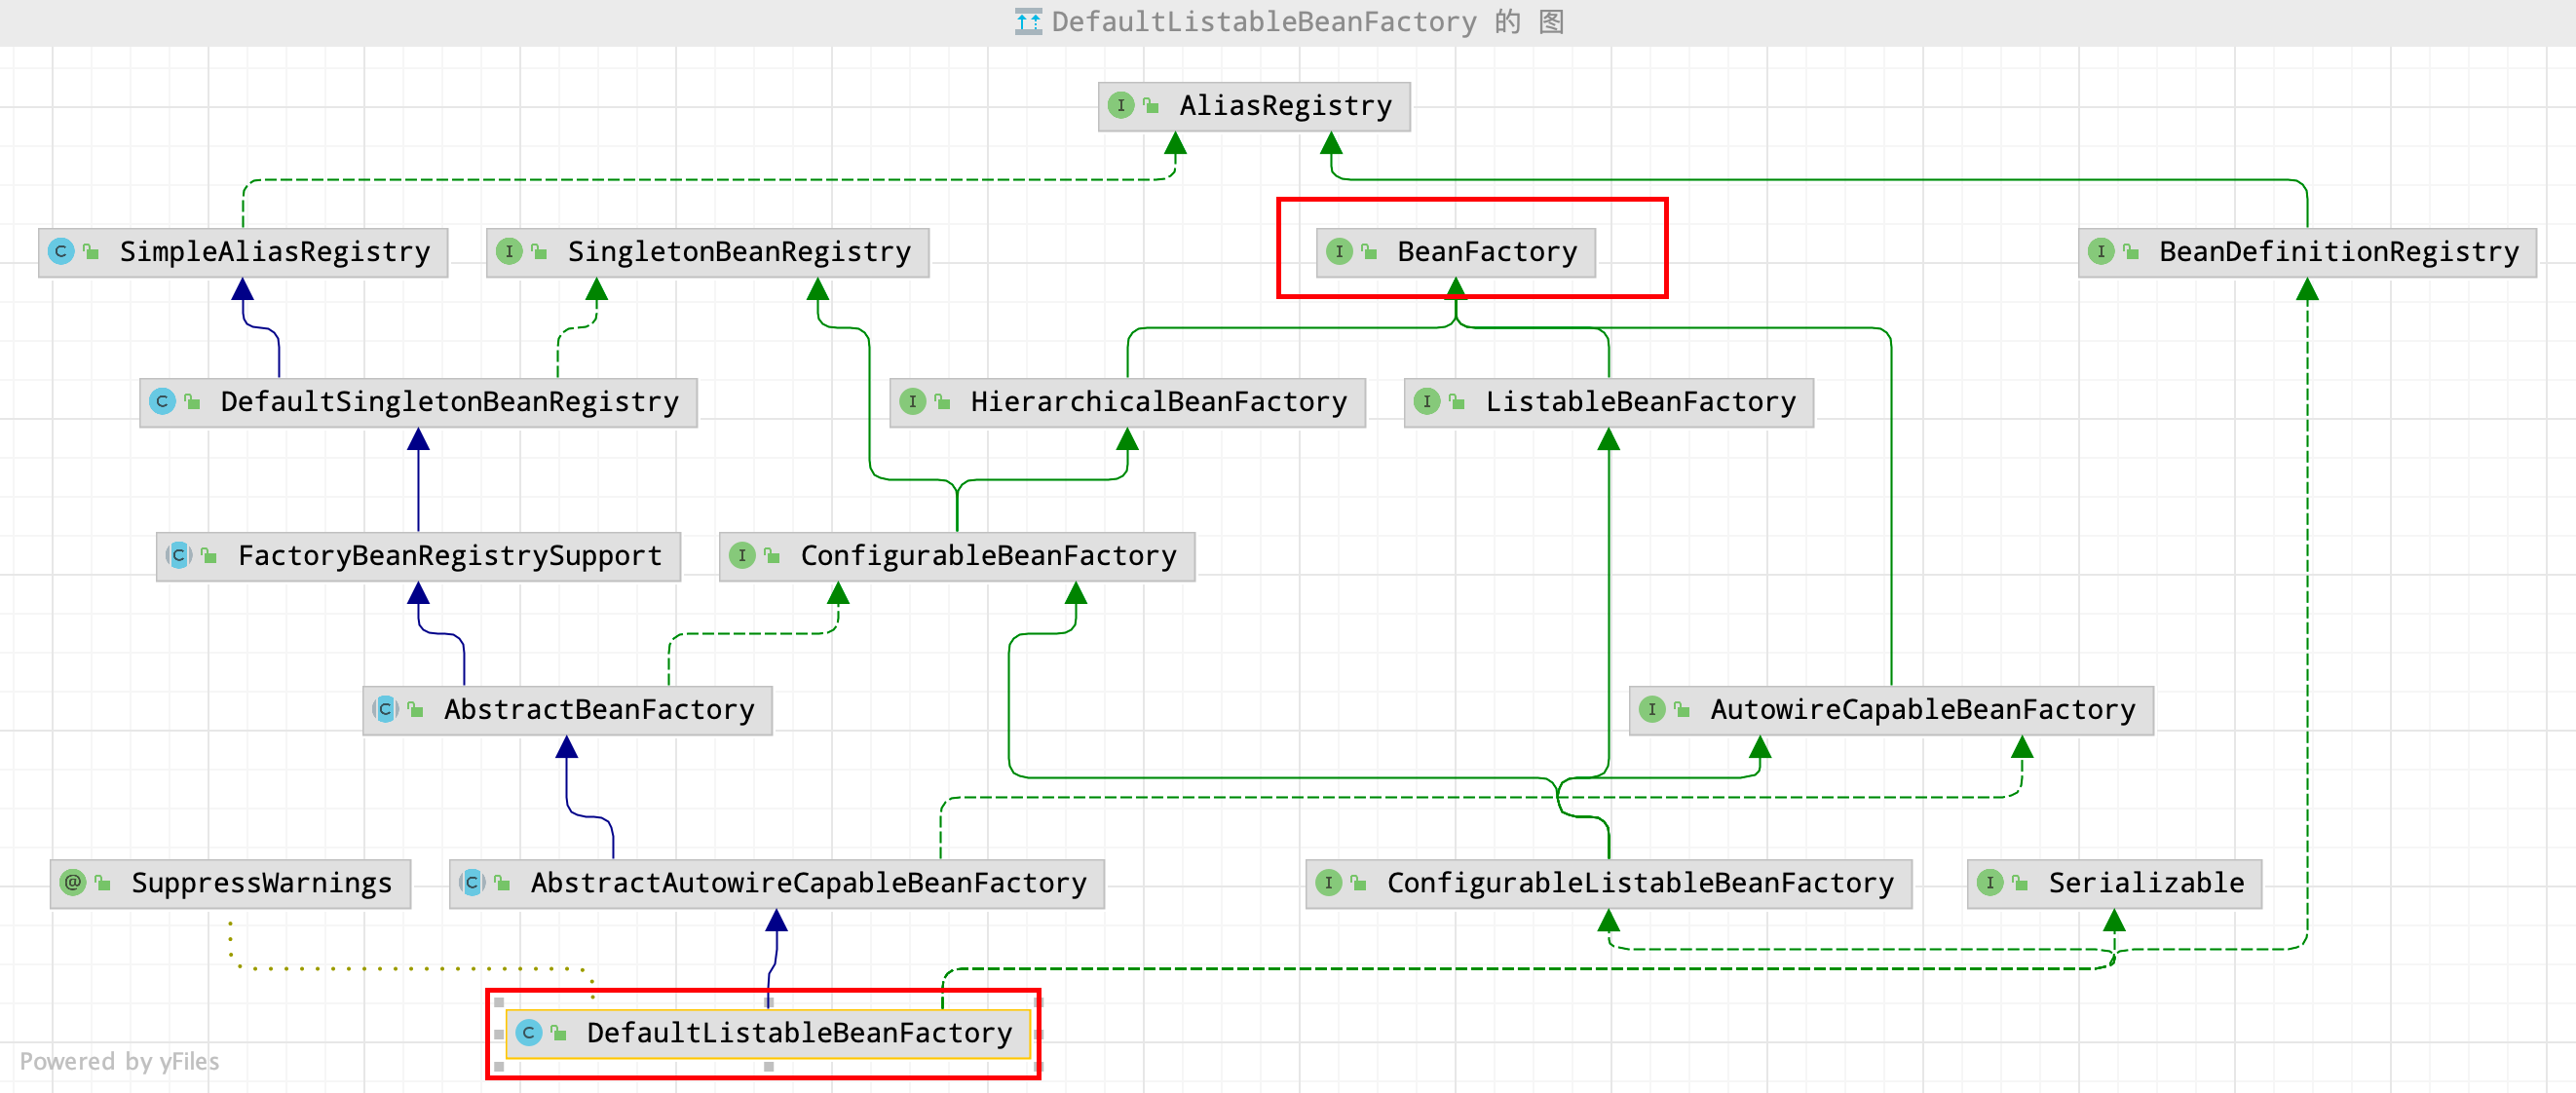
Task: Select the HierarchicalBeanFactory node
Action: click(1127, 402)
